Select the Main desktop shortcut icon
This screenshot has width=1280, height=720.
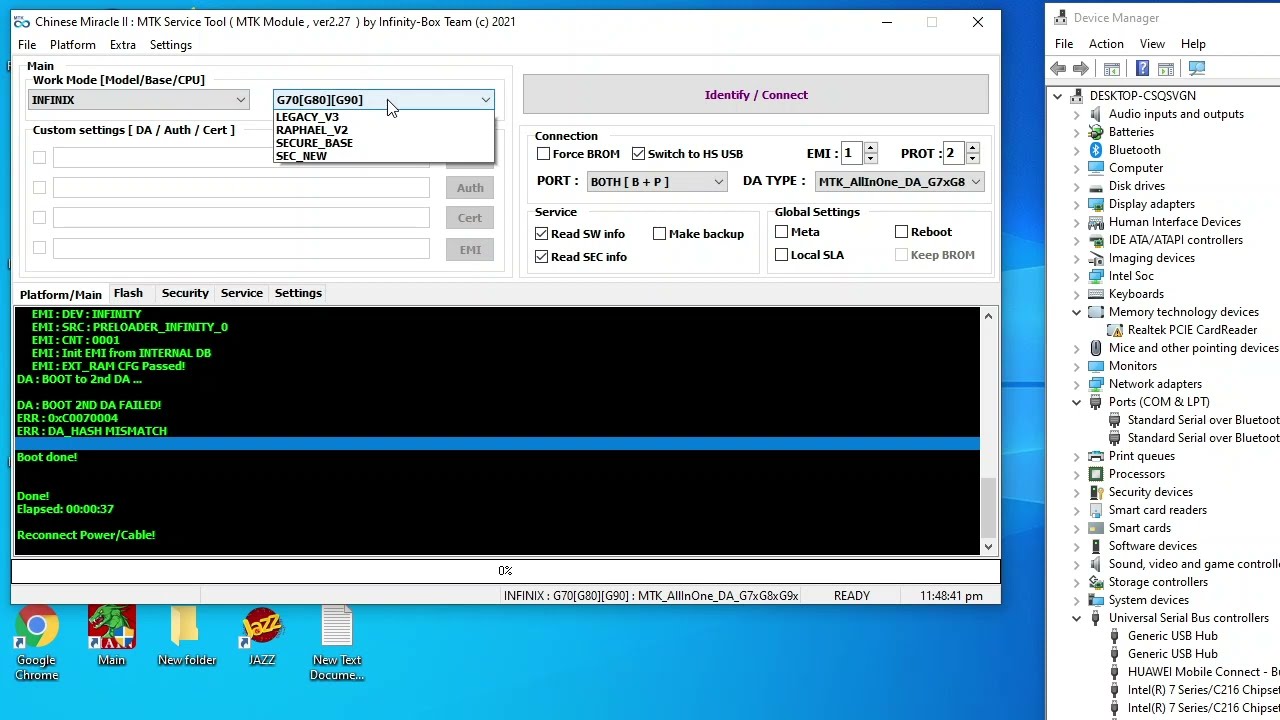[x=111, y=636]
